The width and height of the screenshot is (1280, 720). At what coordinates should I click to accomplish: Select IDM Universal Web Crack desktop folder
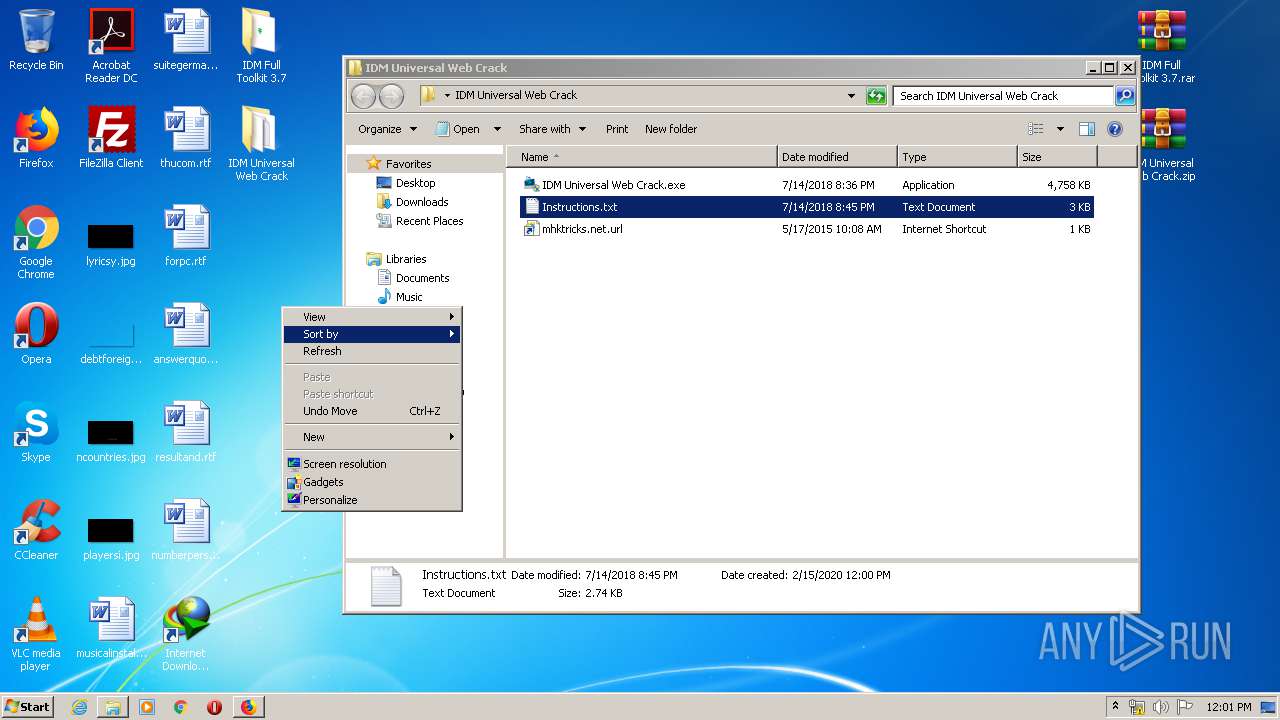tap(261, 144)
